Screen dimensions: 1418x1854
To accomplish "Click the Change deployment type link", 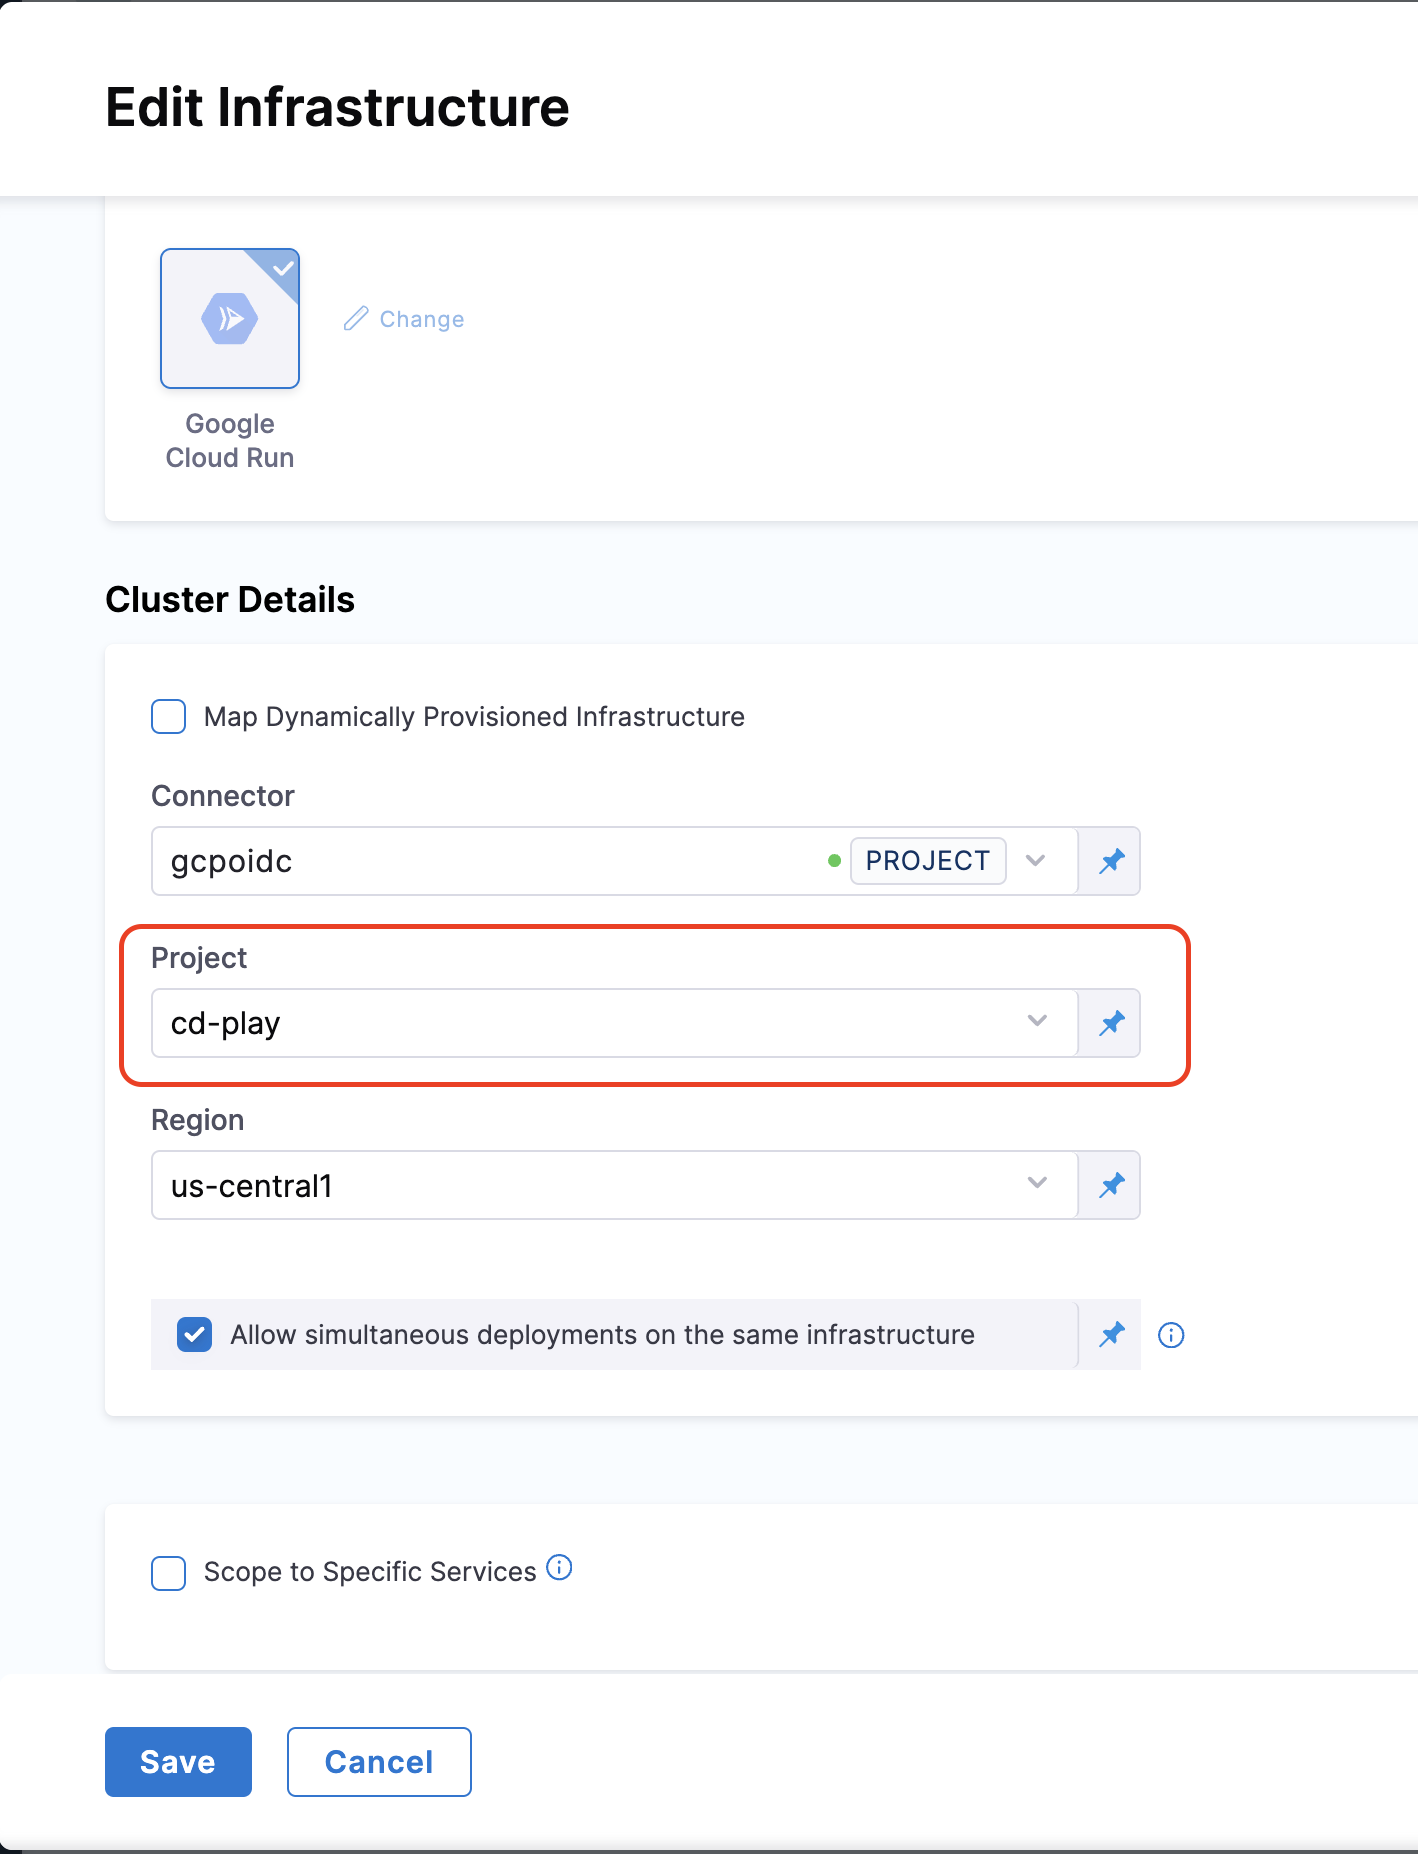I will coord(421,319).
